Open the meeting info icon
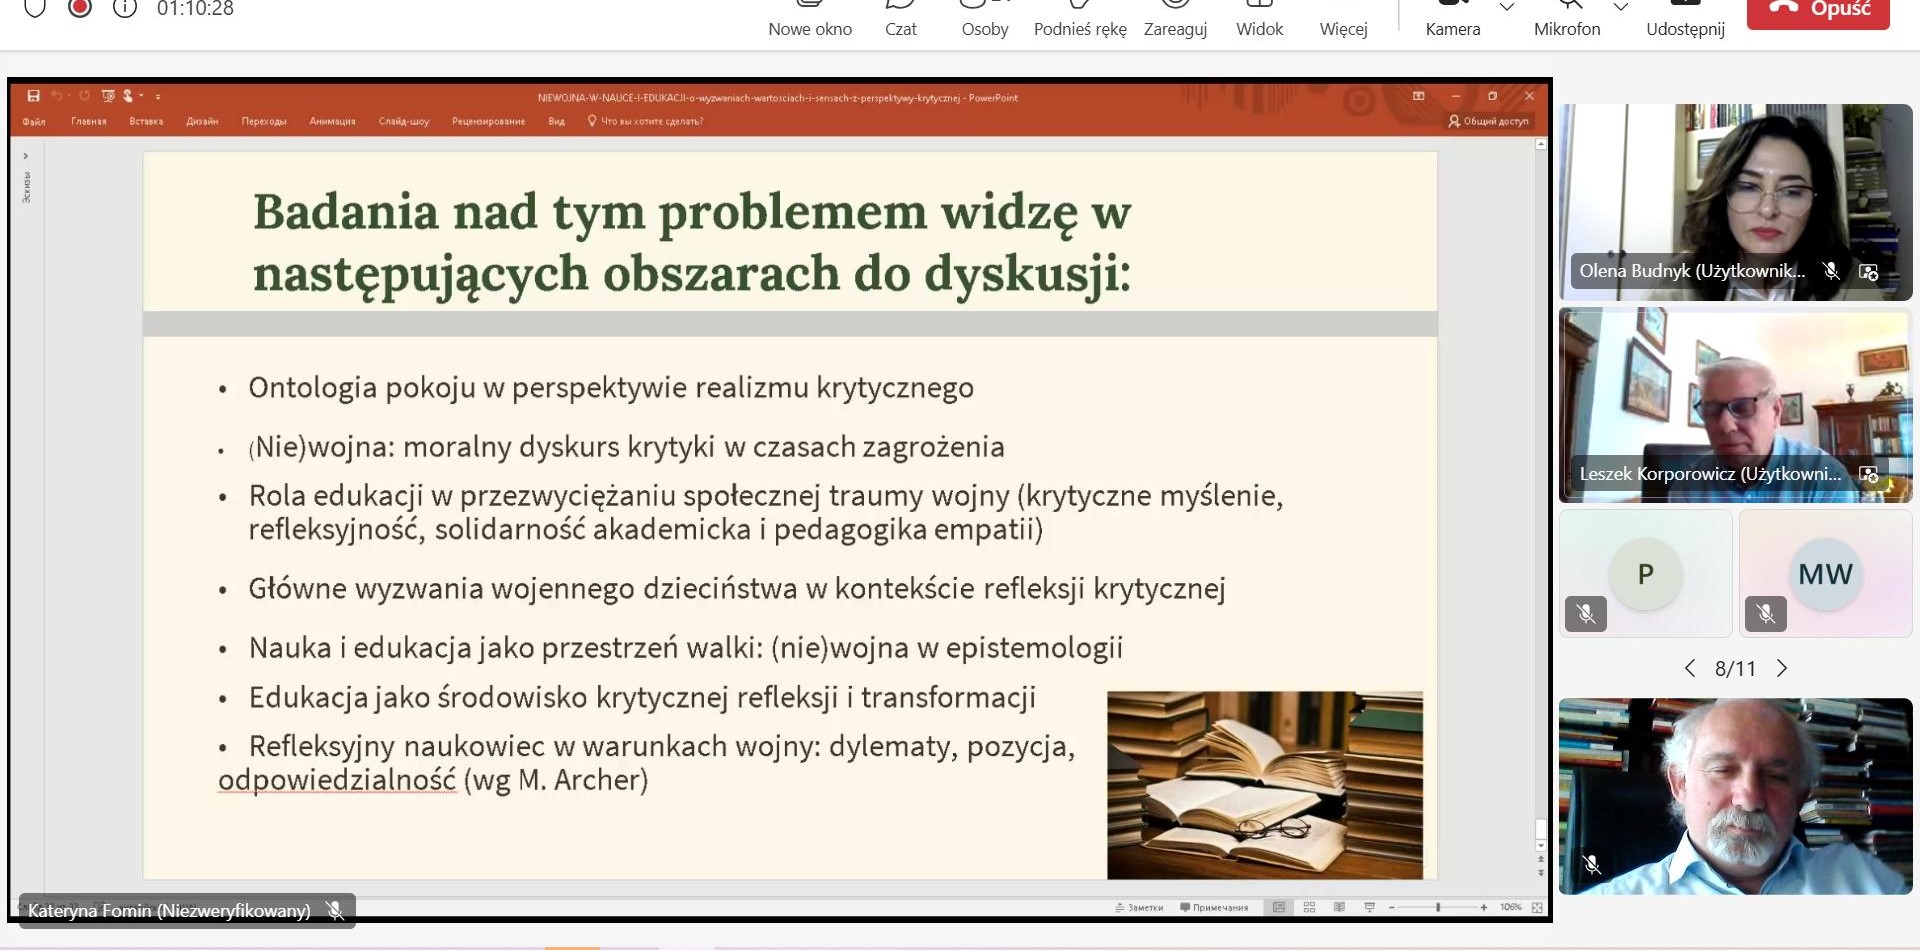The image size is (1920, 950). 125,9
